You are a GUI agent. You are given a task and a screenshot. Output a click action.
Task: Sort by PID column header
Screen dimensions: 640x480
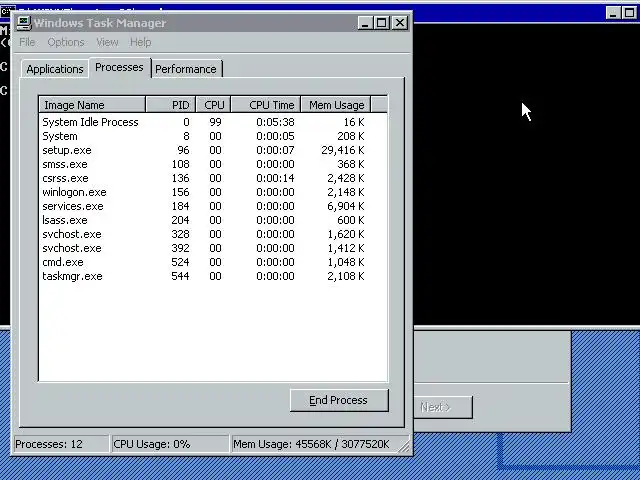[171, 105]
